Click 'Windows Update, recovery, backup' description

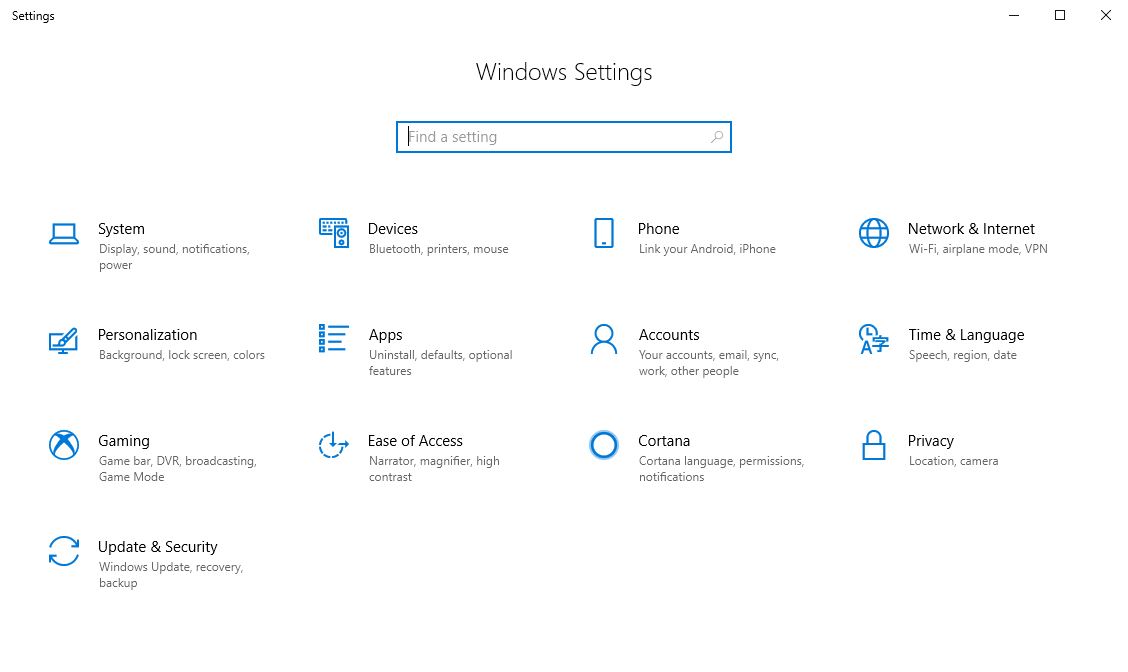point(171,575)
